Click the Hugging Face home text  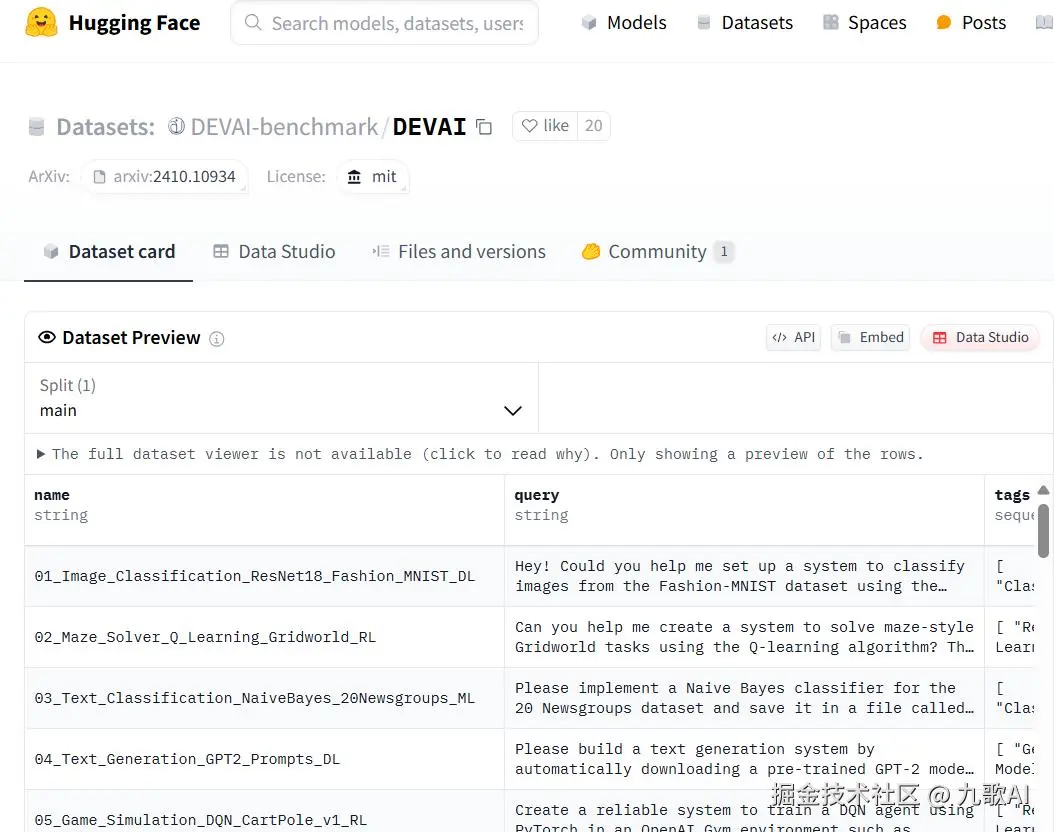(134, 23)
